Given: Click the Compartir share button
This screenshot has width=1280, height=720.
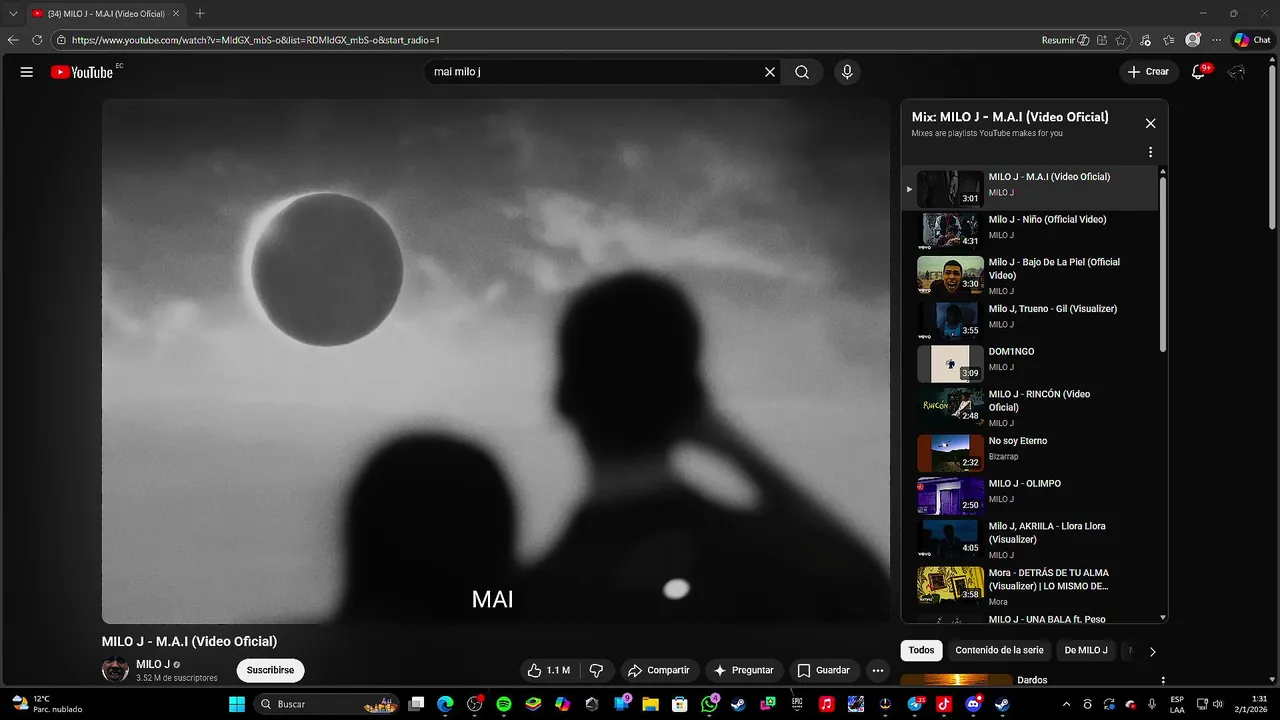Looking at the screenshot, I should (x=658, y=670).
